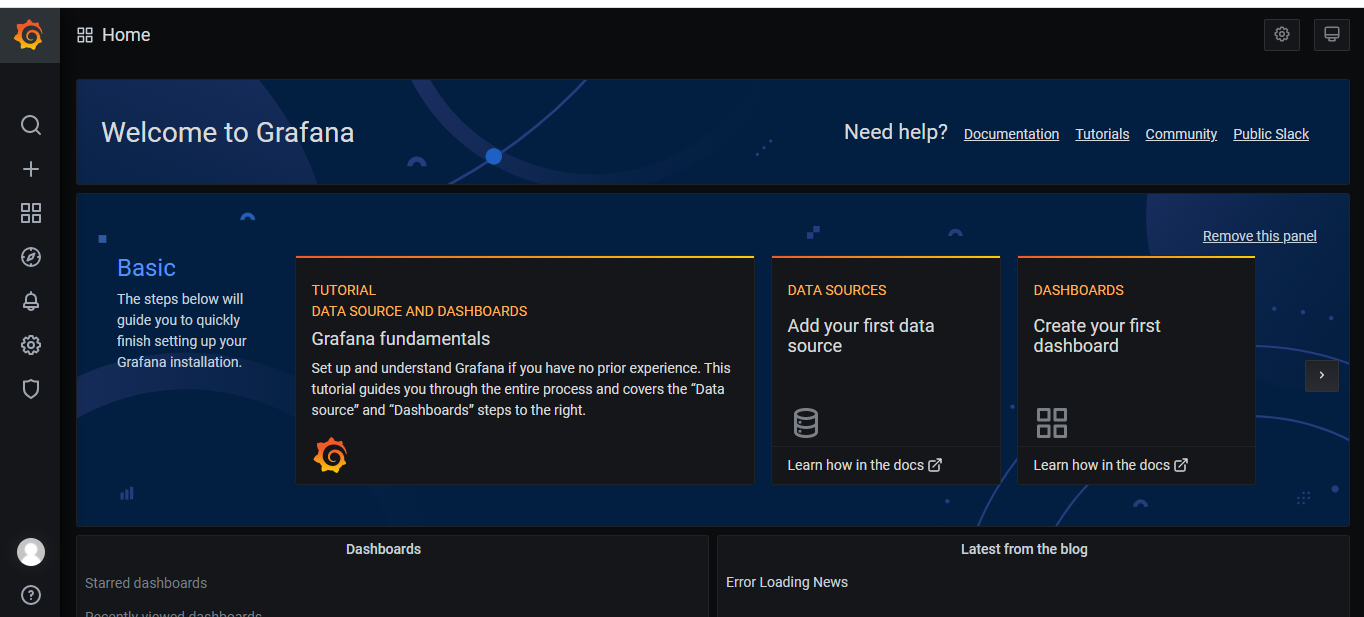Click the grid icon beside Home title

tap(85, 35)
